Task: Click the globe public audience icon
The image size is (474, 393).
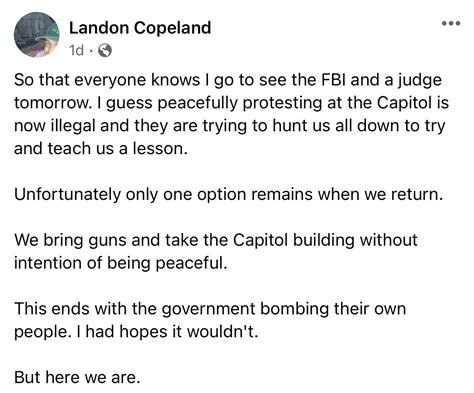Action: point(105,50)
